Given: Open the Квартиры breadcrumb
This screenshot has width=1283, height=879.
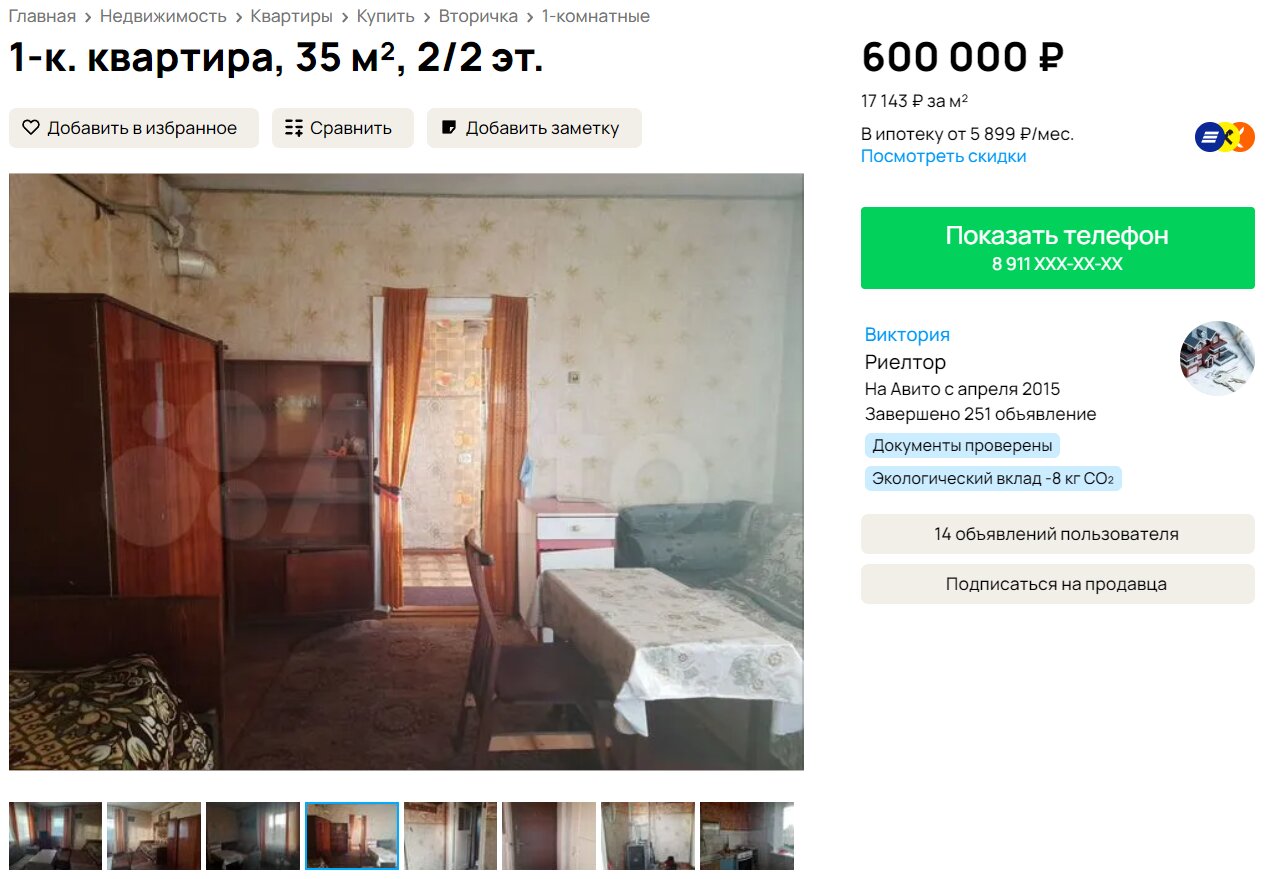Looking at the screenshot, I should pyautogui.click(x=292, y=16).
